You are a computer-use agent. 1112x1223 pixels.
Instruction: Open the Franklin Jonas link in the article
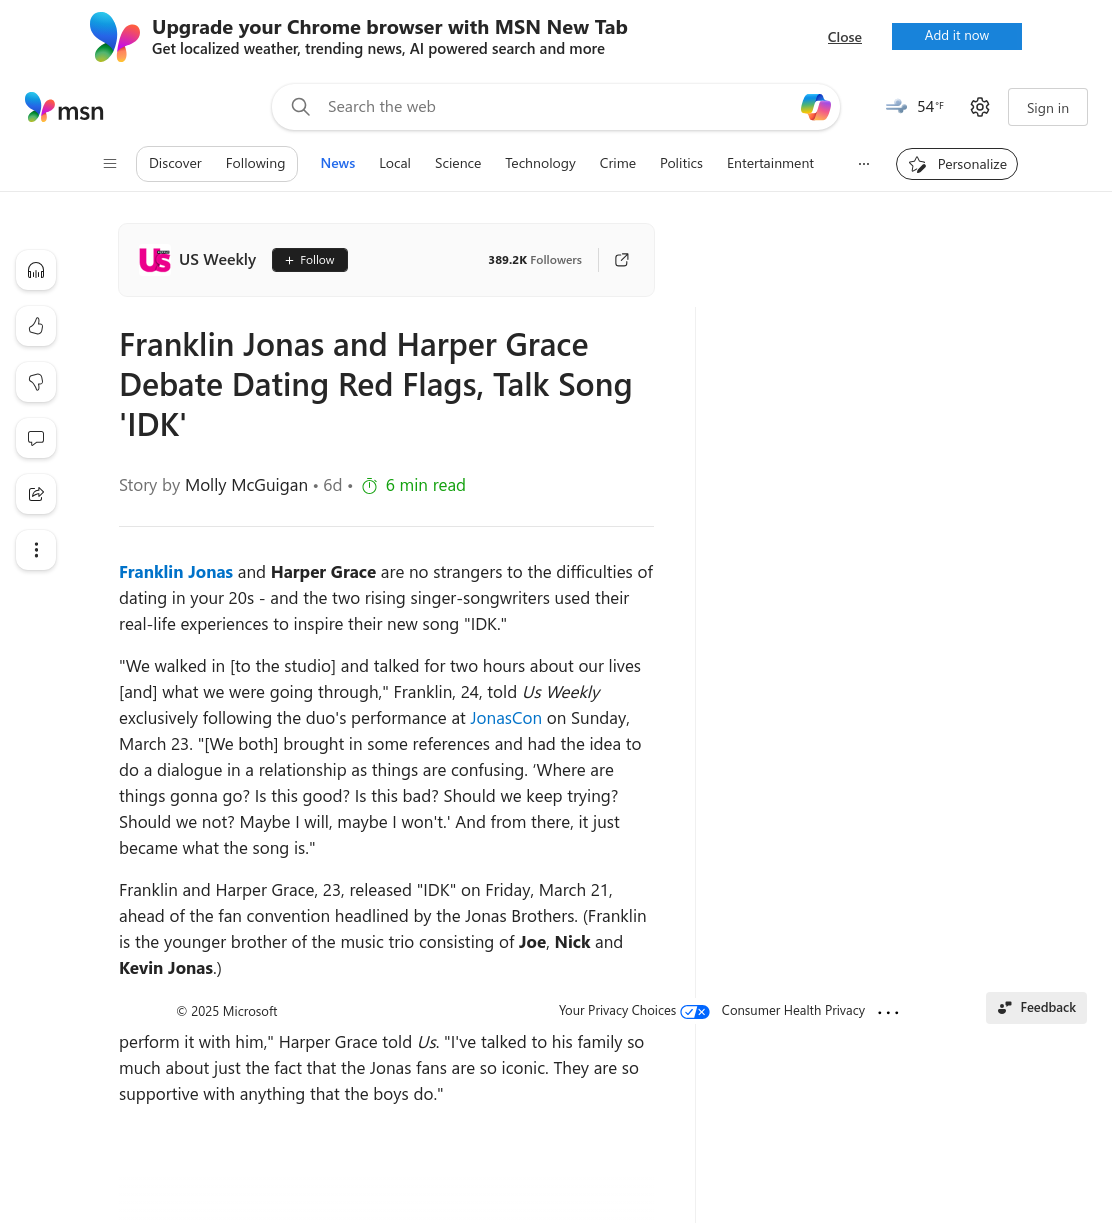pyautogui.click(x=176, y=572)
